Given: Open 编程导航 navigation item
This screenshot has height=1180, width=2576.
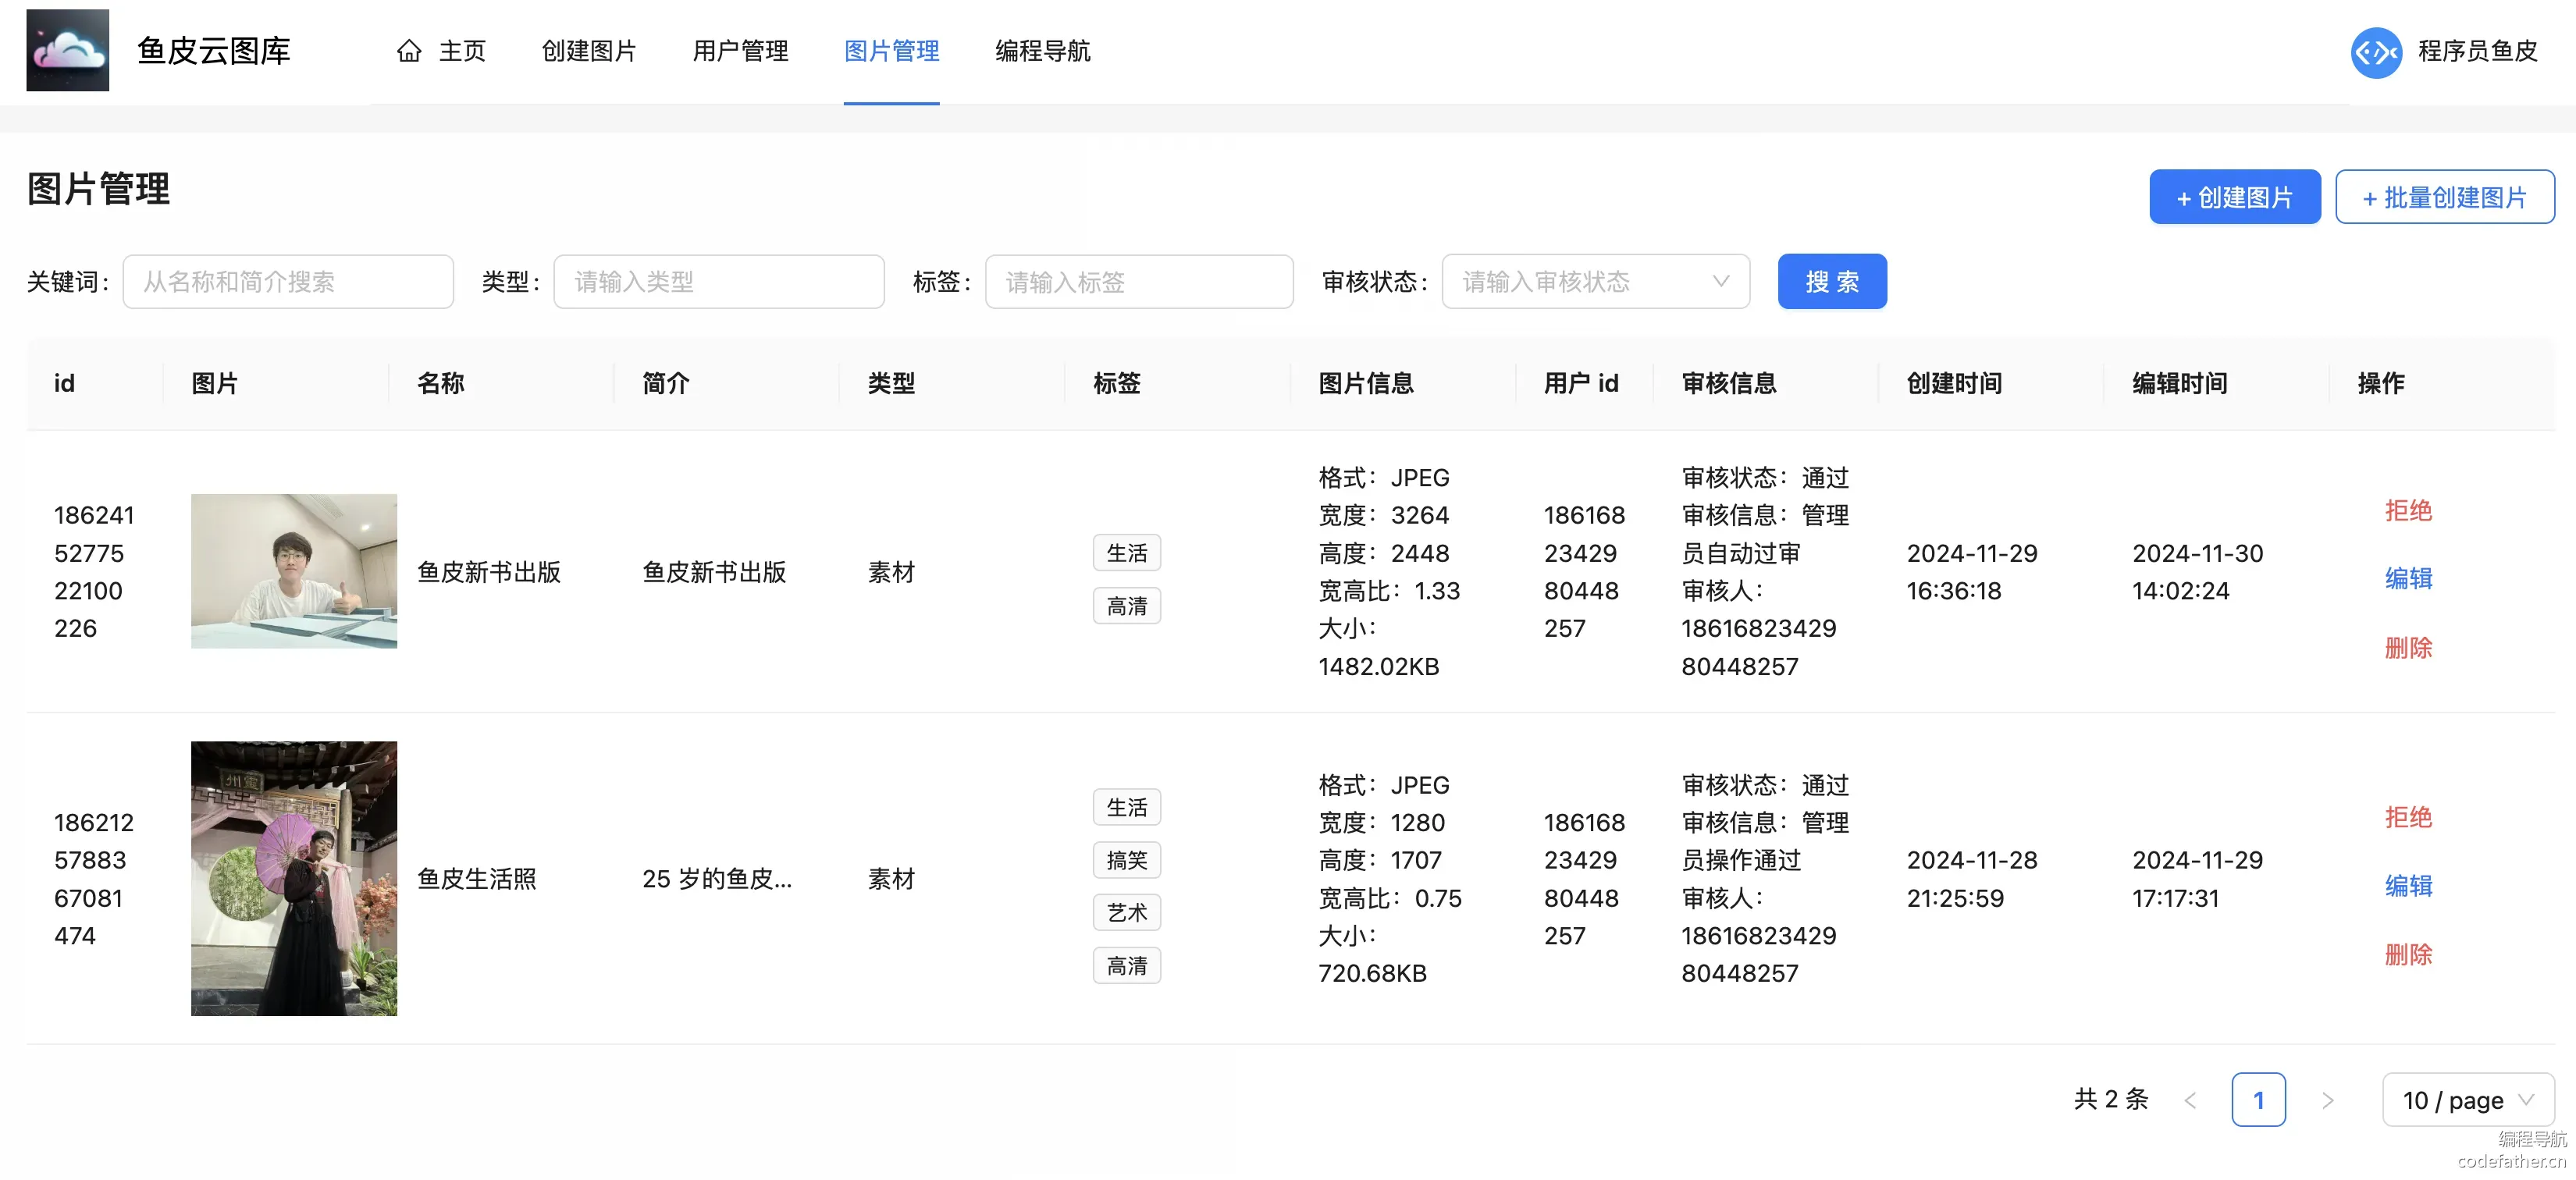Looking at the screenshot, I should coord(1042,51).
